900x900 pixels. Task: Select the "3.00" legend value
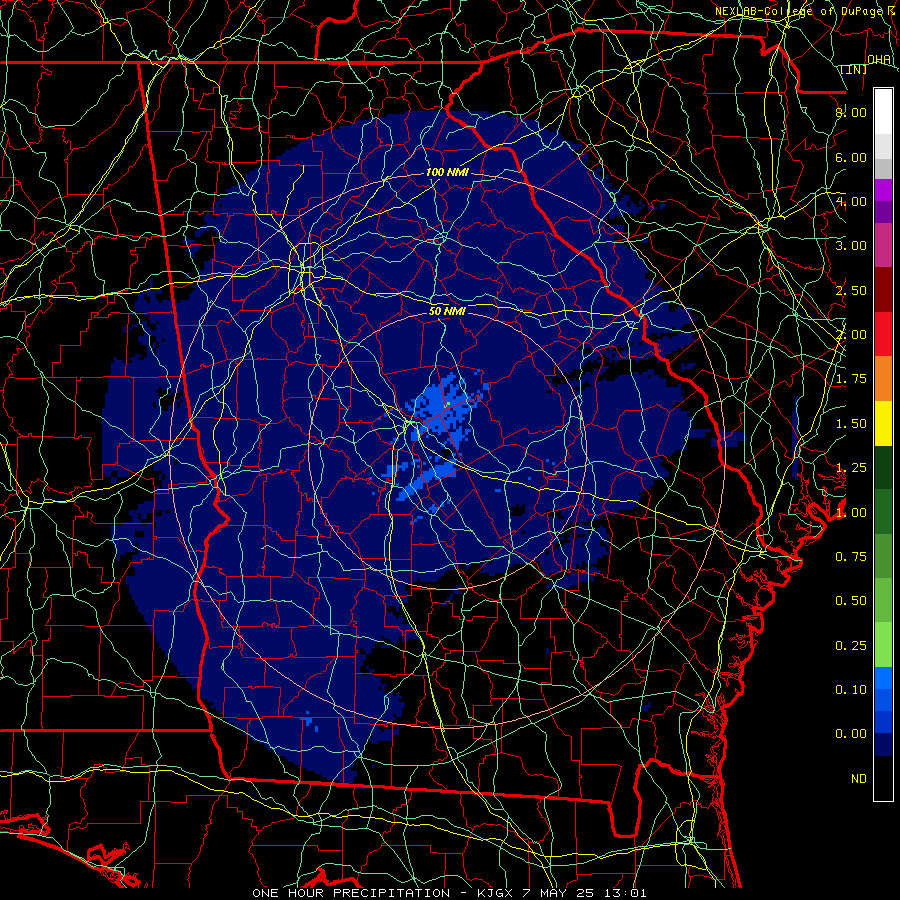(x=851, y=246)
